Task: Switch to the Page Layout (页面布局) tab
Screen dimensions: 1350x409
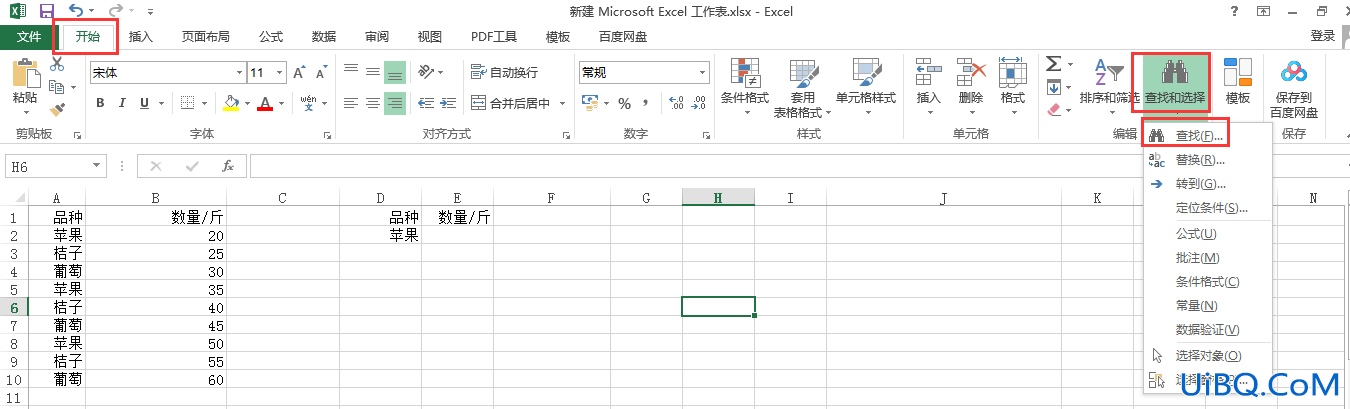Action: coord(205,37)
